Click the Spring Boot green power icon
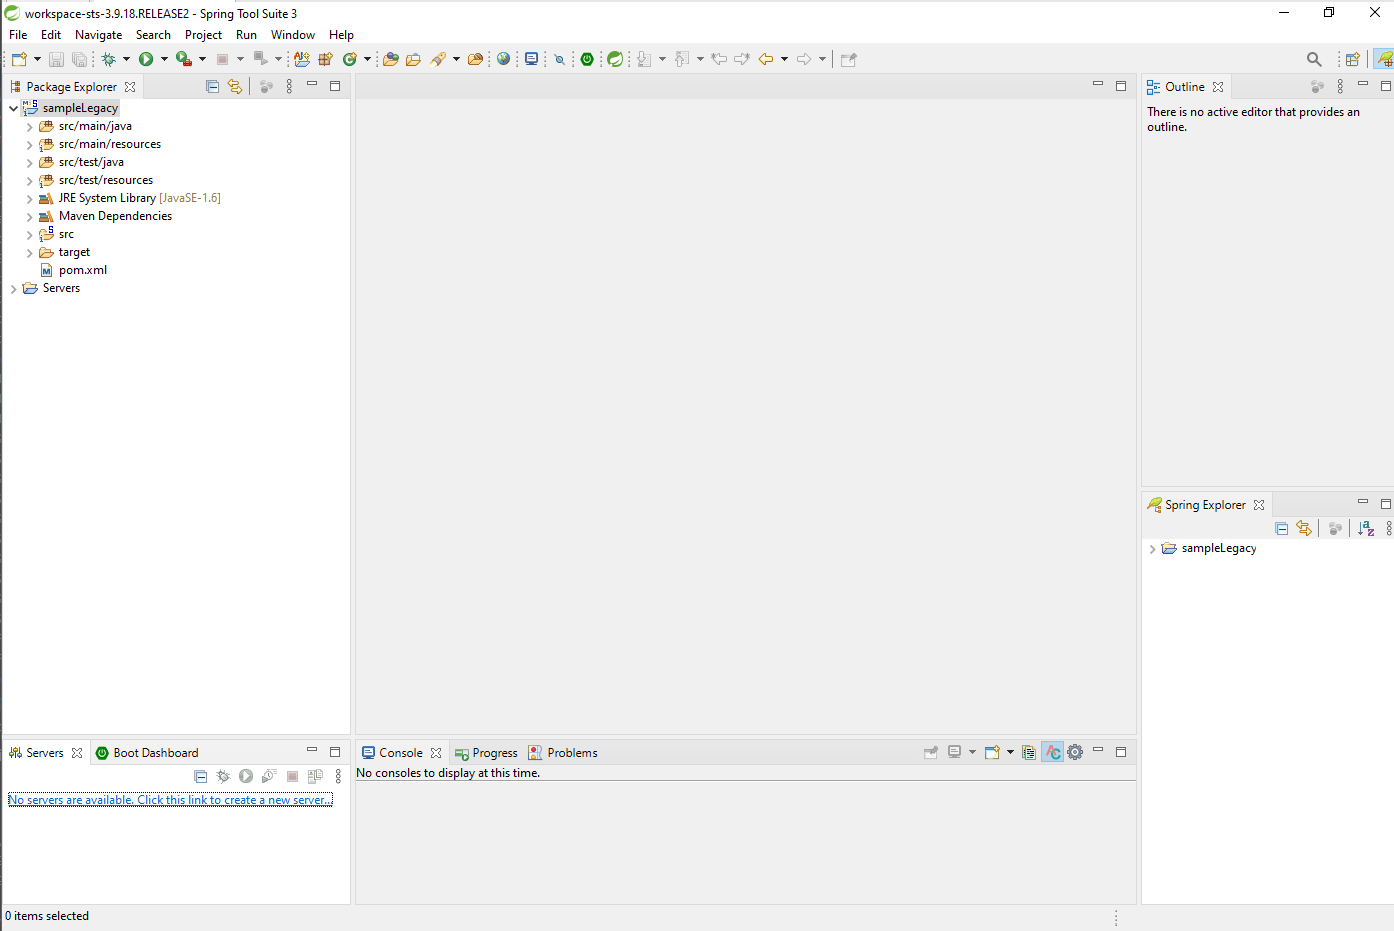This screenshot has width=1394, height=931. [x=587, y=59]
